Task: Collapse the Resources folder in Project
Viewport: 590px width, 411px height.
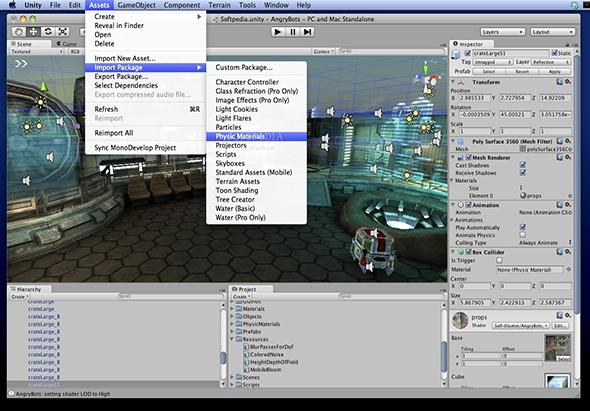Action: click(232, 339)
